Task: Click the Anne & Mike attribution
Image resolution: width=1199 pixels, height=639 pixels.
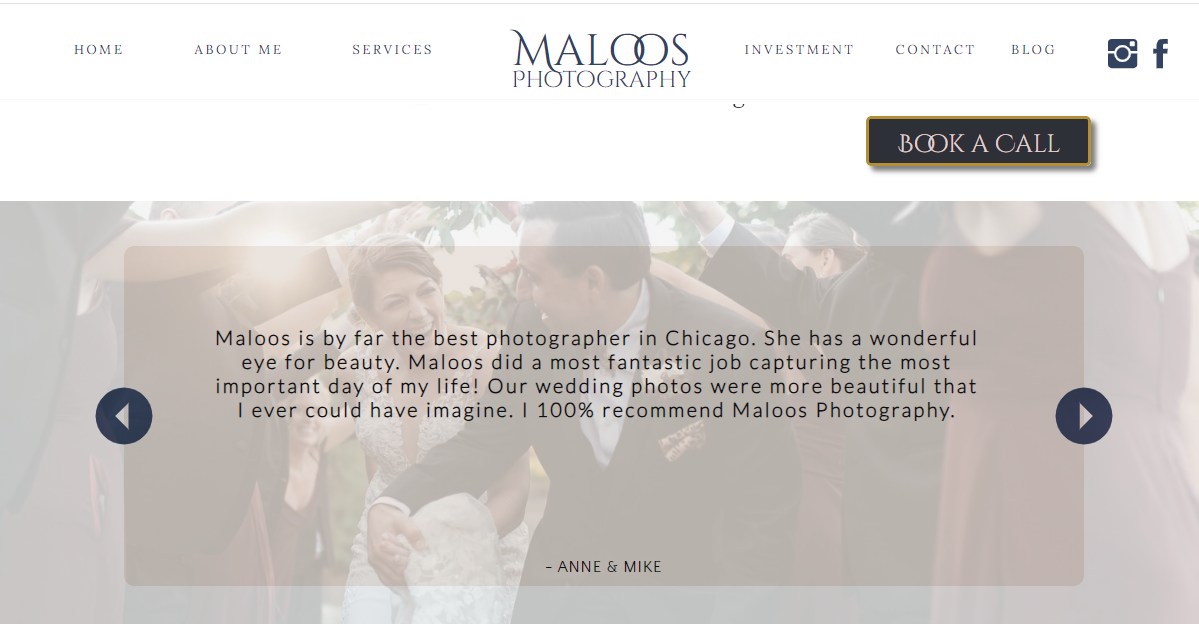Action: 604,567
